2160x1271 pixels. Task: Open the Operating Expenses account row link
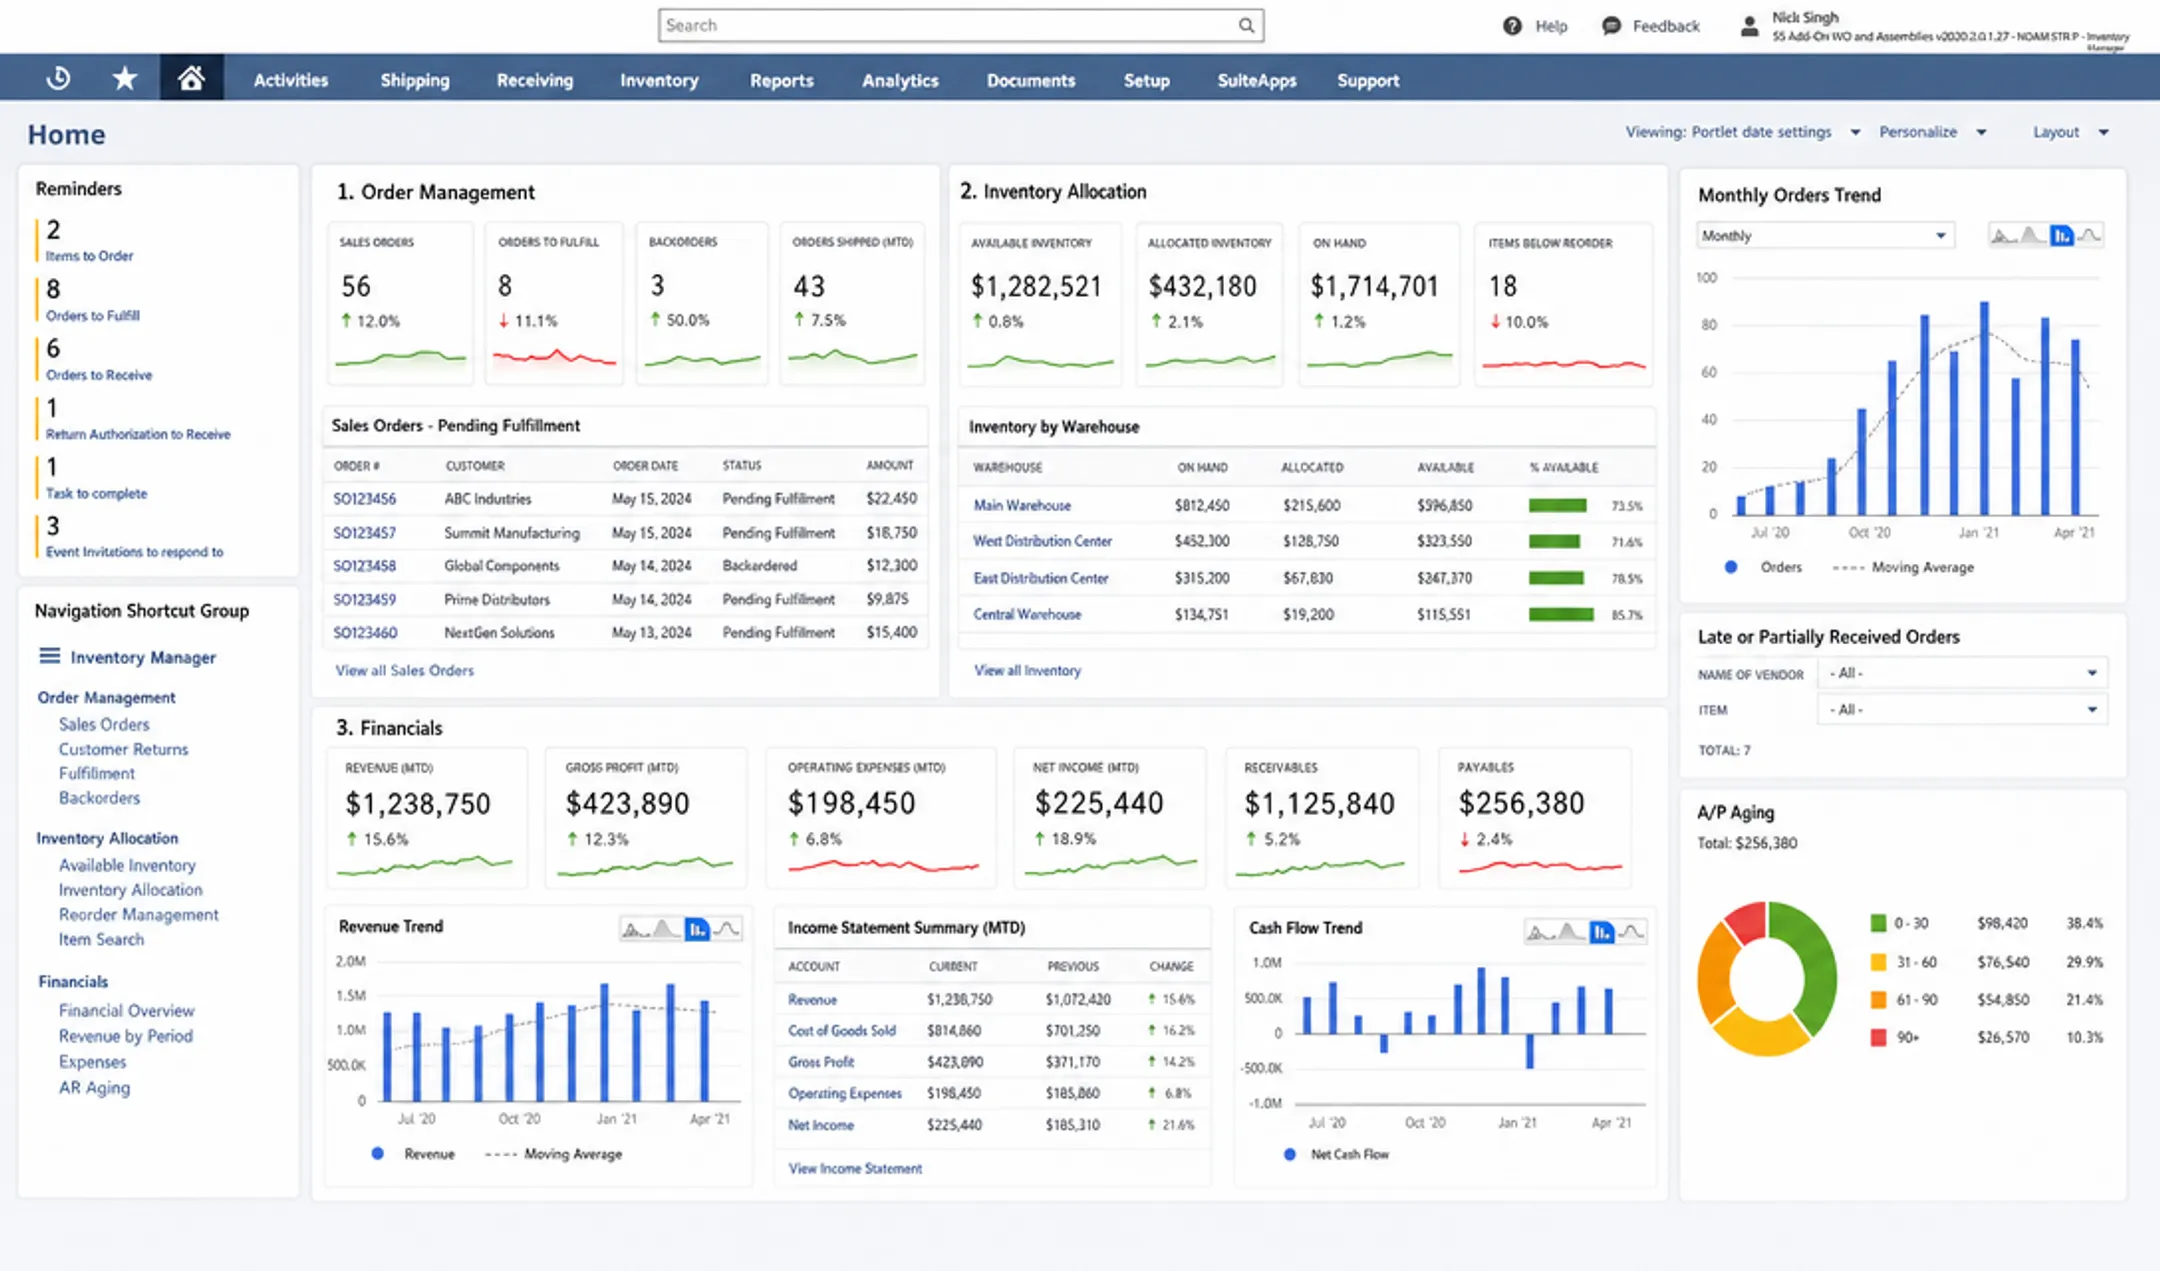pyautogui.click(x=844, y=1093)
